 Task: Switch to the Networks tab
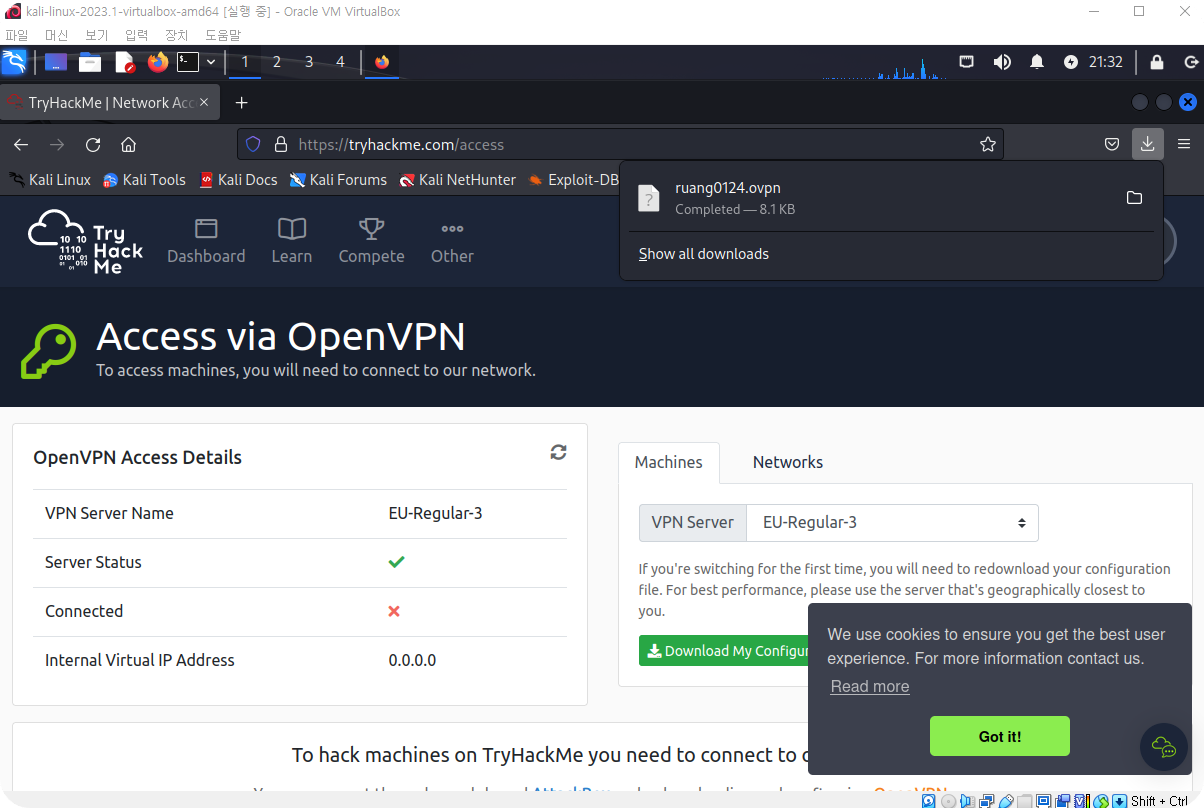(x=788, y=462)
